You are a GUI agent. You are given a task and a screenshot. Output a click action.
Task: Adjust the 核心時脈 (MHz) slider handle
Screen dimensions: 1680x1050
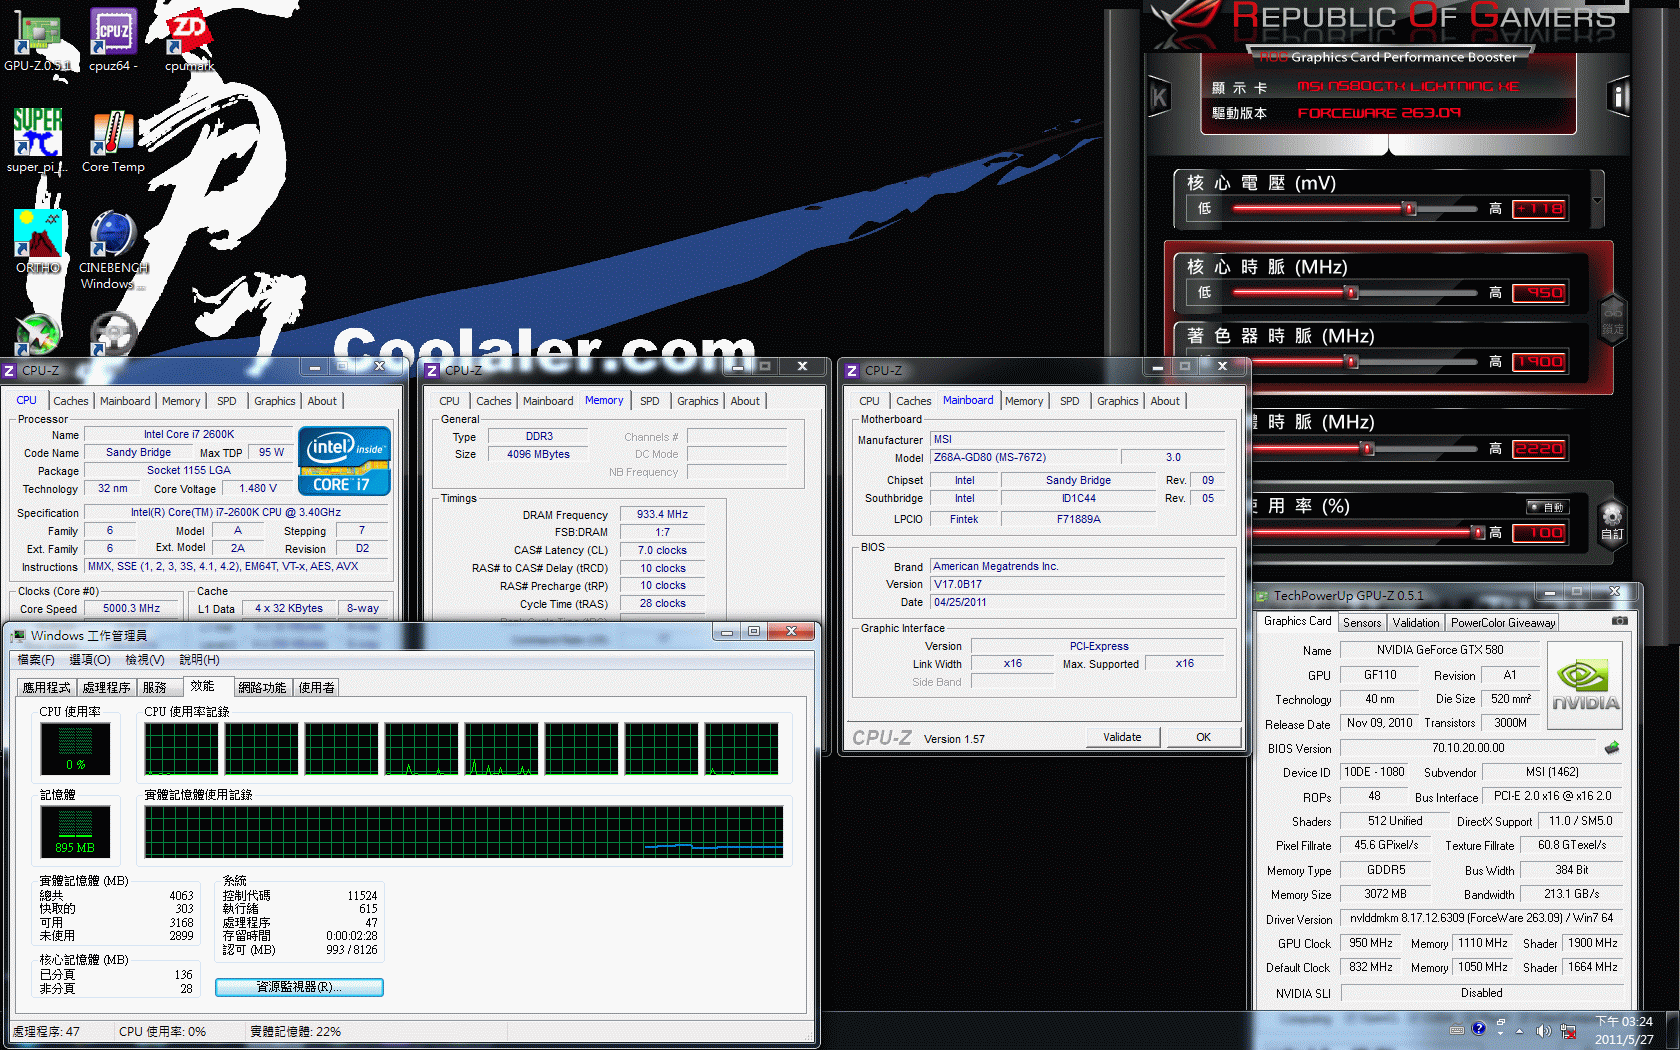coord(1352,293)
